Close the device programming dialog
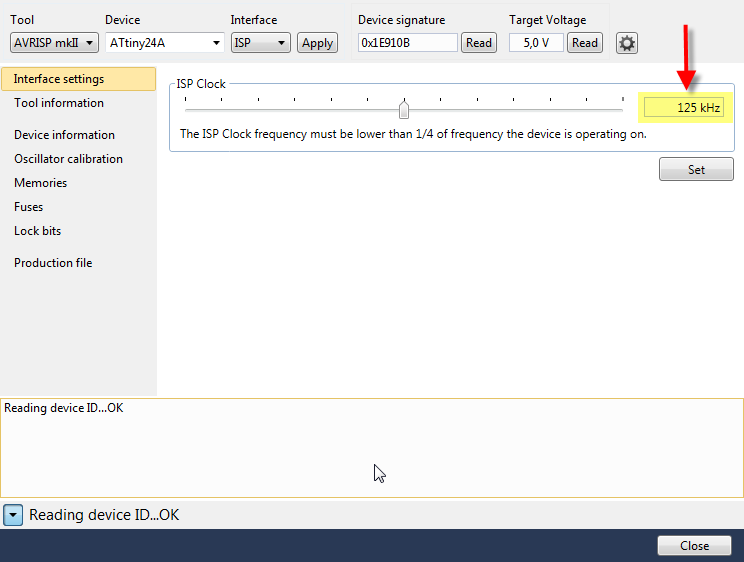 tap(694, 546)
